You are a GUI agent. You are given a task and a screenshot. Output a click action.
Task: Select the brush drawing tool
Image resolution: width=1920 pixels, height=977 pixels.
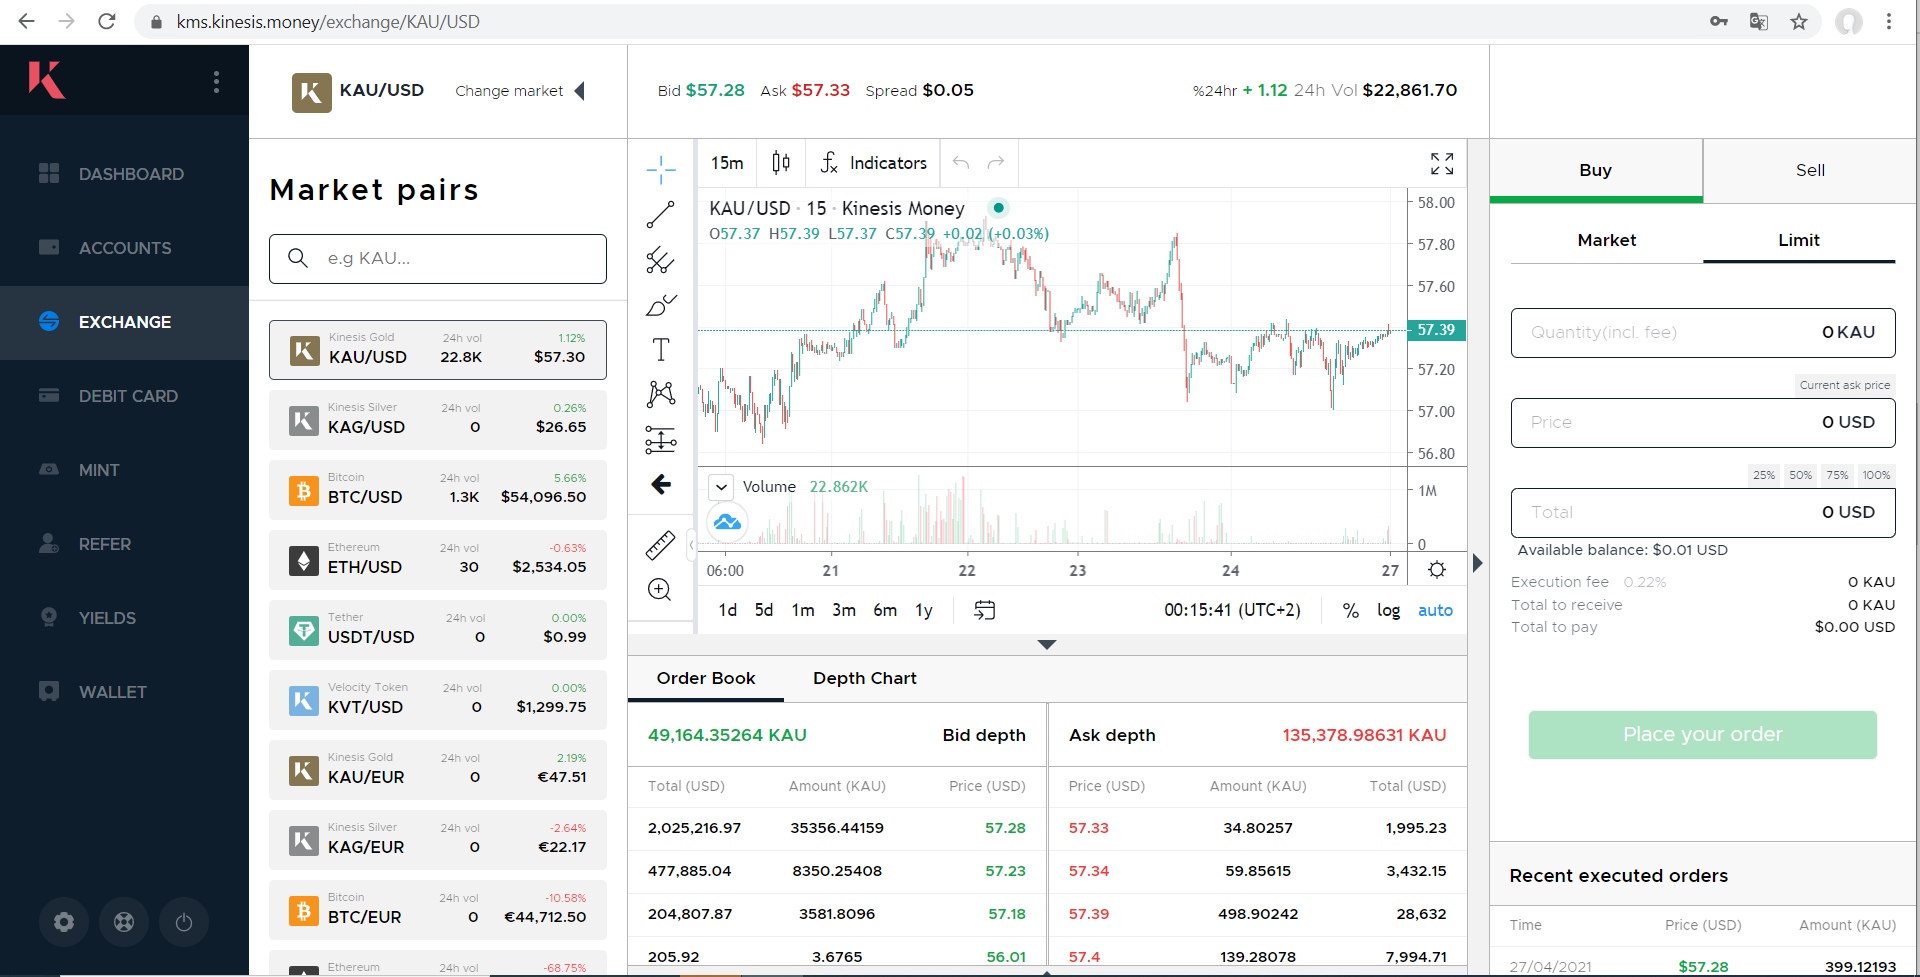[x=660, y=305]
